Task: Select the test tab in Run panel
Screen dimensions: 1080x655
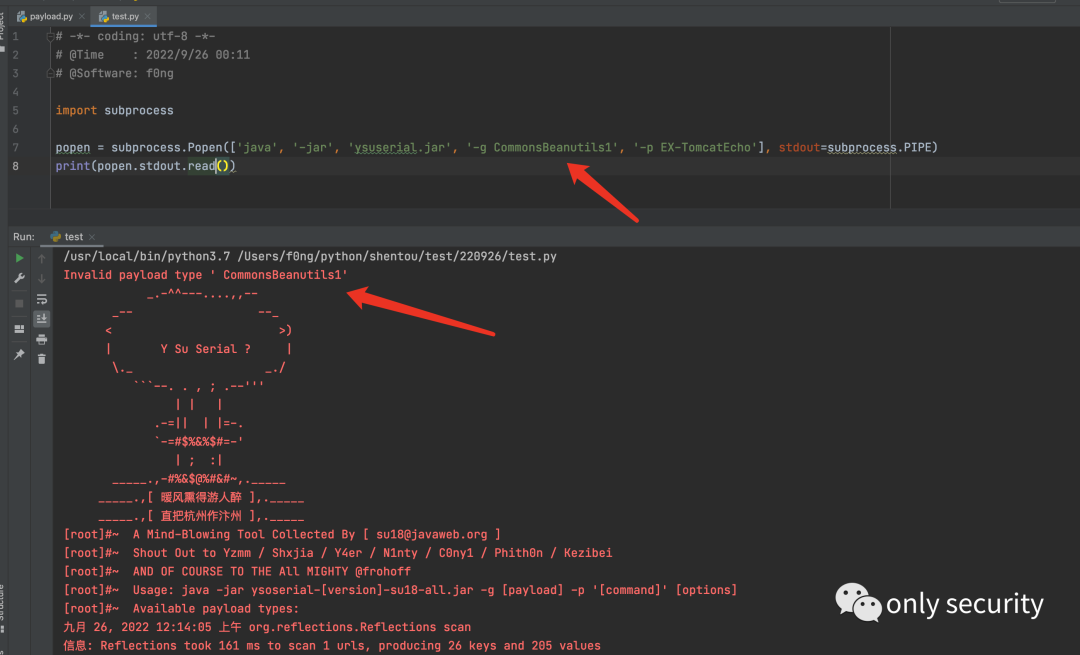Action: click(x=74, y=236)
